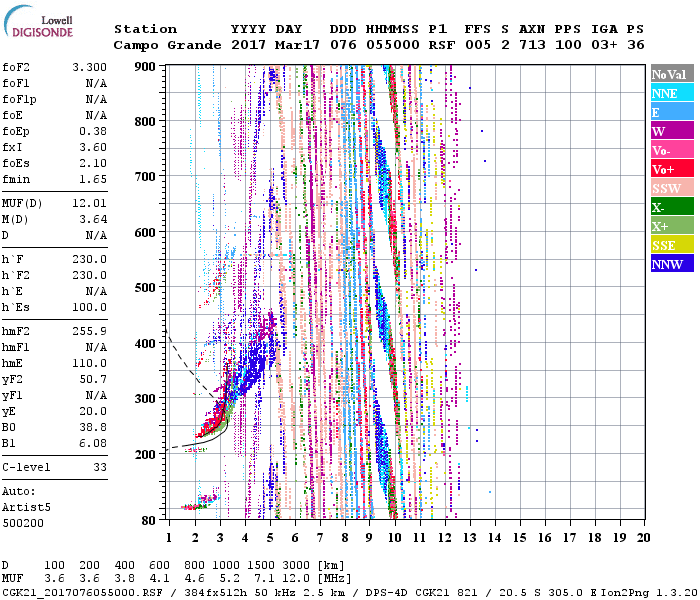Click the B0 value 38.8
This screenshot has width=700, height=600.
[93, 428]
